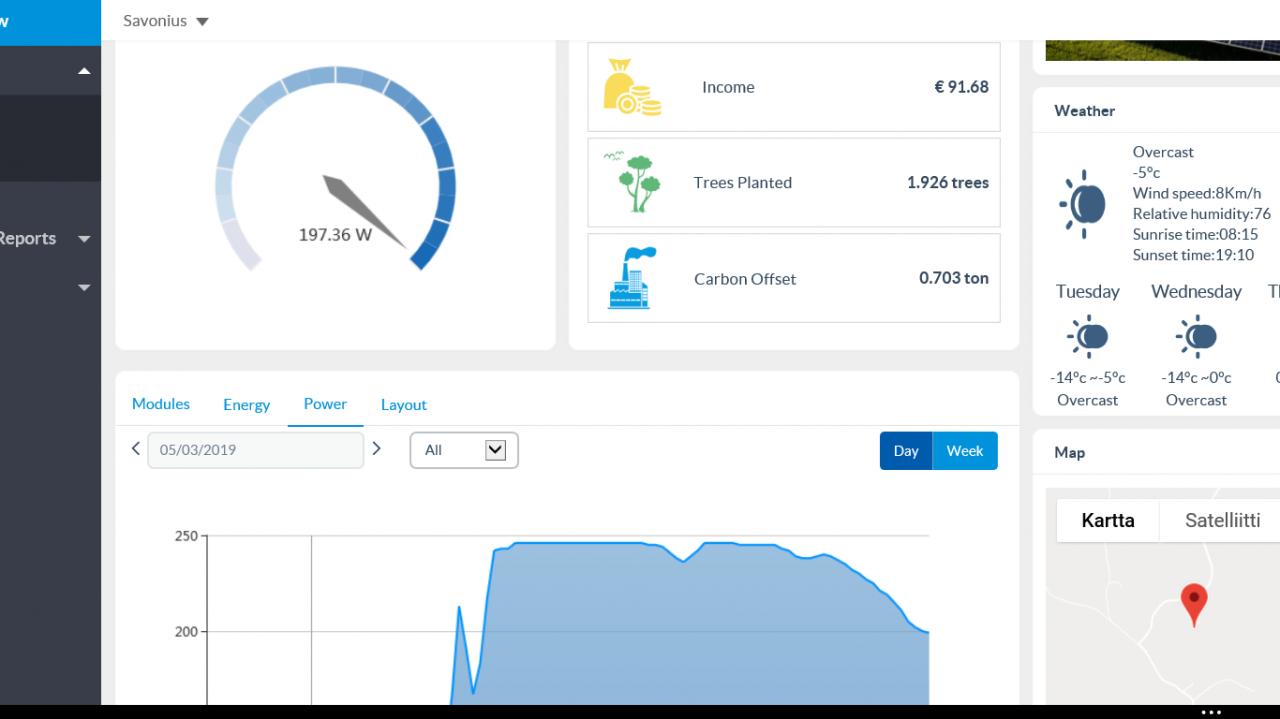Click the red map location pin

coord(1194,605)
